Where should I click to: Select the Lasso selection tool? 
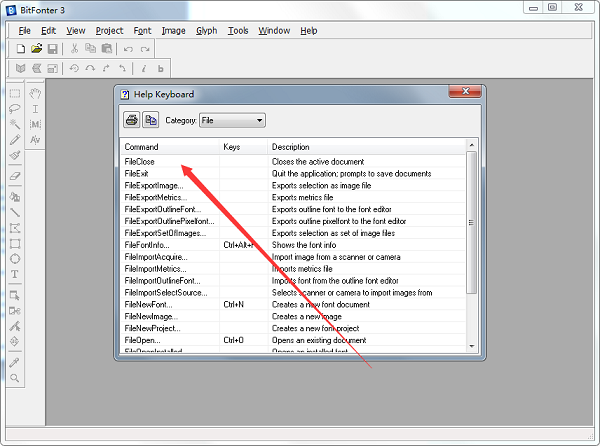tap(15, 109)
